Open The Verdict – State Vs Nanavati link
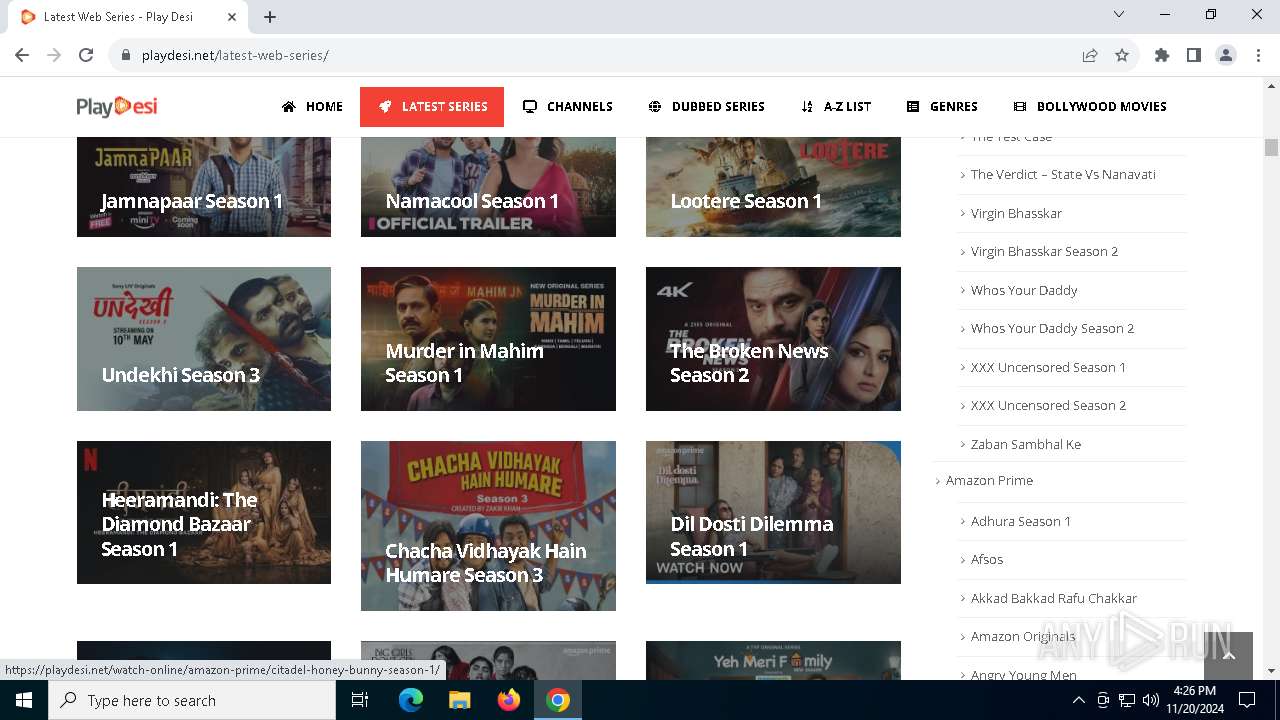Screen dimensions: 1280x720 [x=1063, y=174]
